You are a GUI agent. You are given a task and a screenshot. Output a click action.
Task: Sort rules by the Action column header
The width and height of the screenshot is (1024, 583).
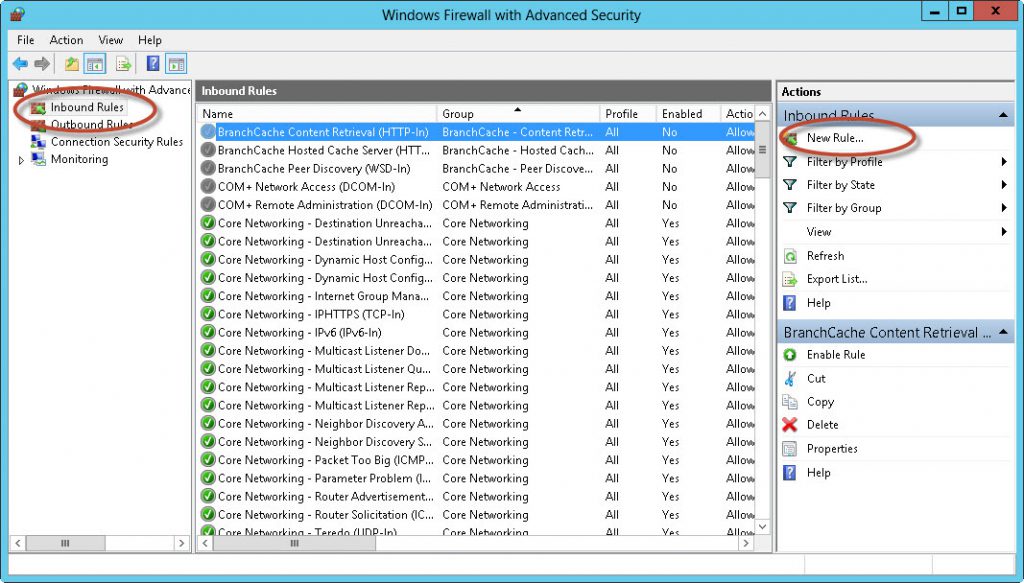click(x=738, y=114)
